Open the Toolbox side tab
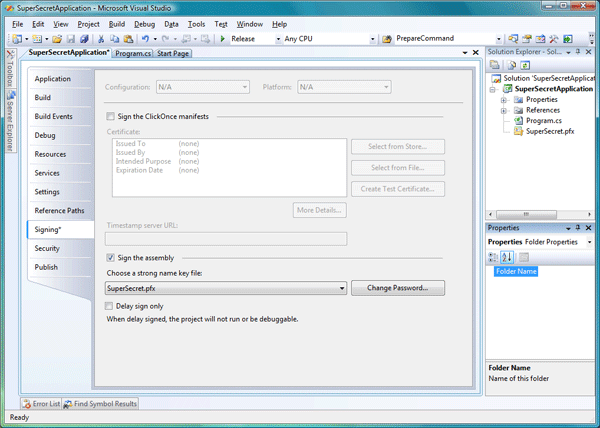Image resolution: width=600 pixels, height=428 pixels. click(x=10, y=68)
